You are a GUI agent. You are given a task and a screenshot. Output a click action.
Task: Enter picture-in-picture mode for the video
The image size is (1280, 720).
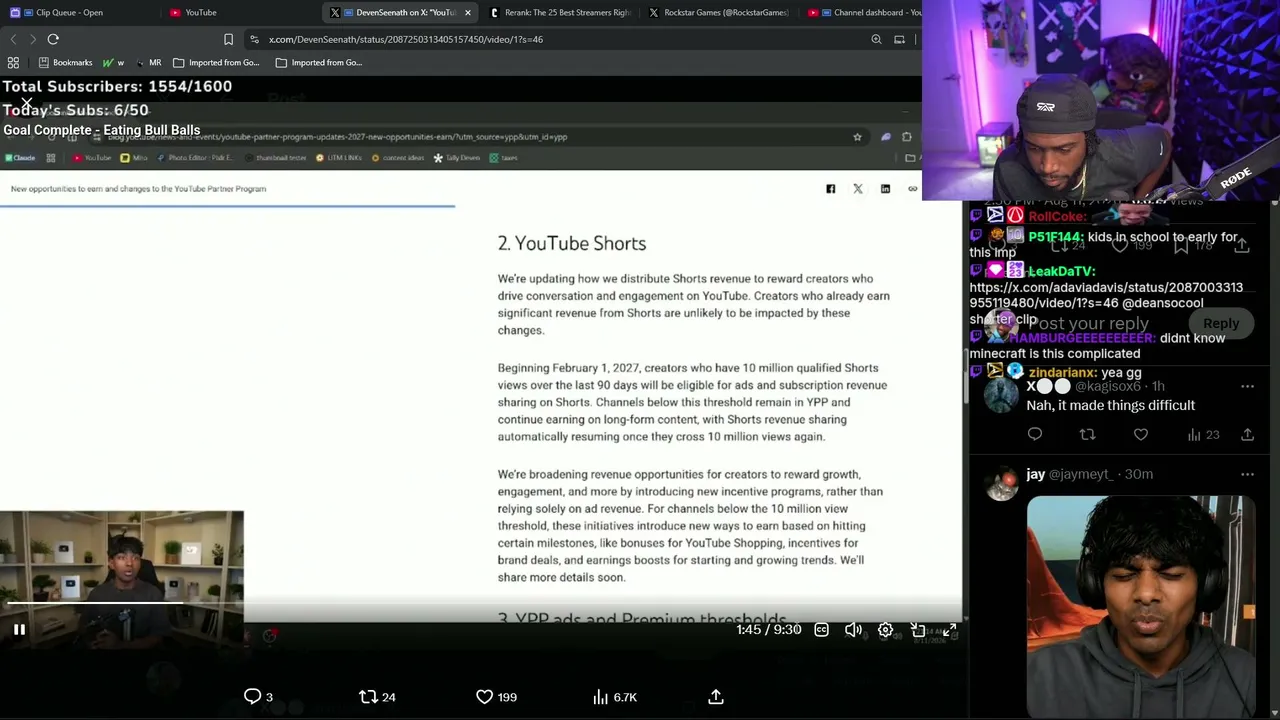(x=918, y=630)
